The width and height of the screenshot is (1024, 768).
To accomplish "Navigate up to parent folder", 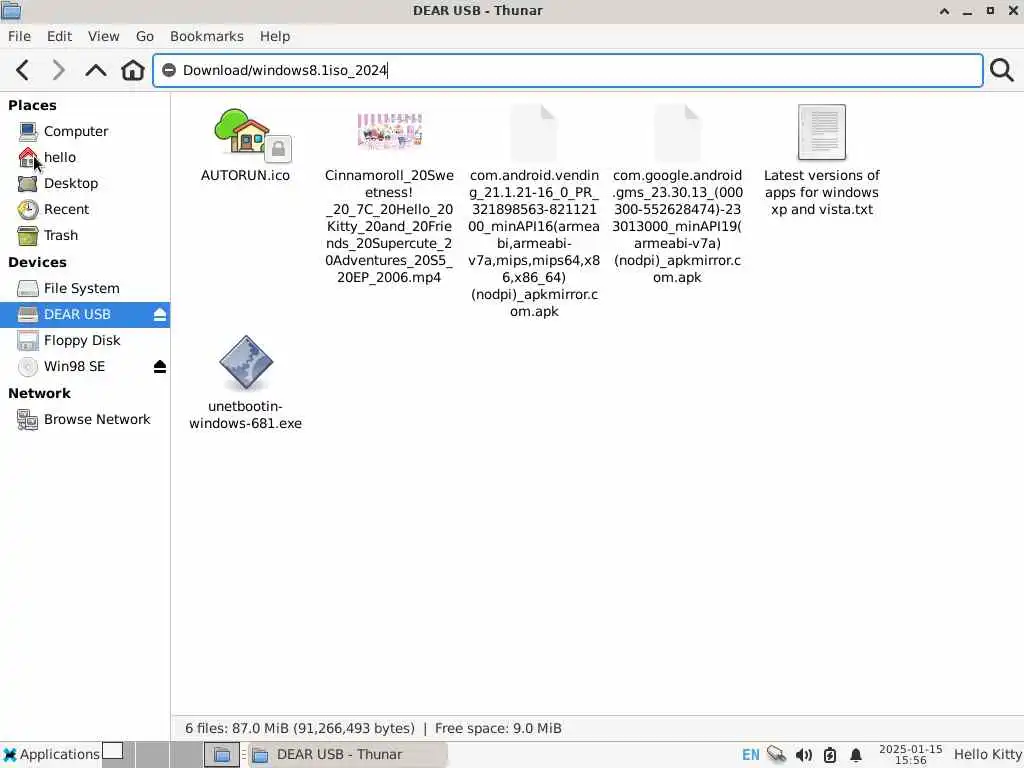I will pyautogui.click(x=95, y=70).
